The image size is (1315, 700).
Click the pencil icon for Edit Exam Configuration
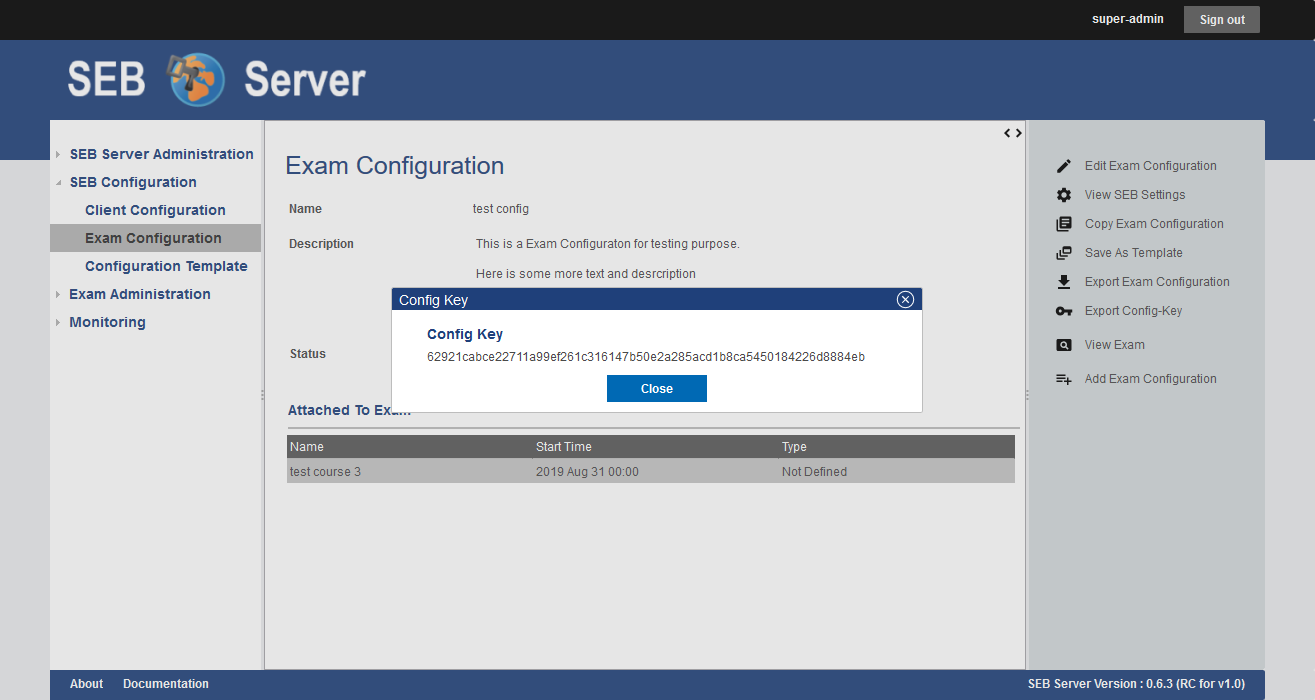[x=1064, y=166]
